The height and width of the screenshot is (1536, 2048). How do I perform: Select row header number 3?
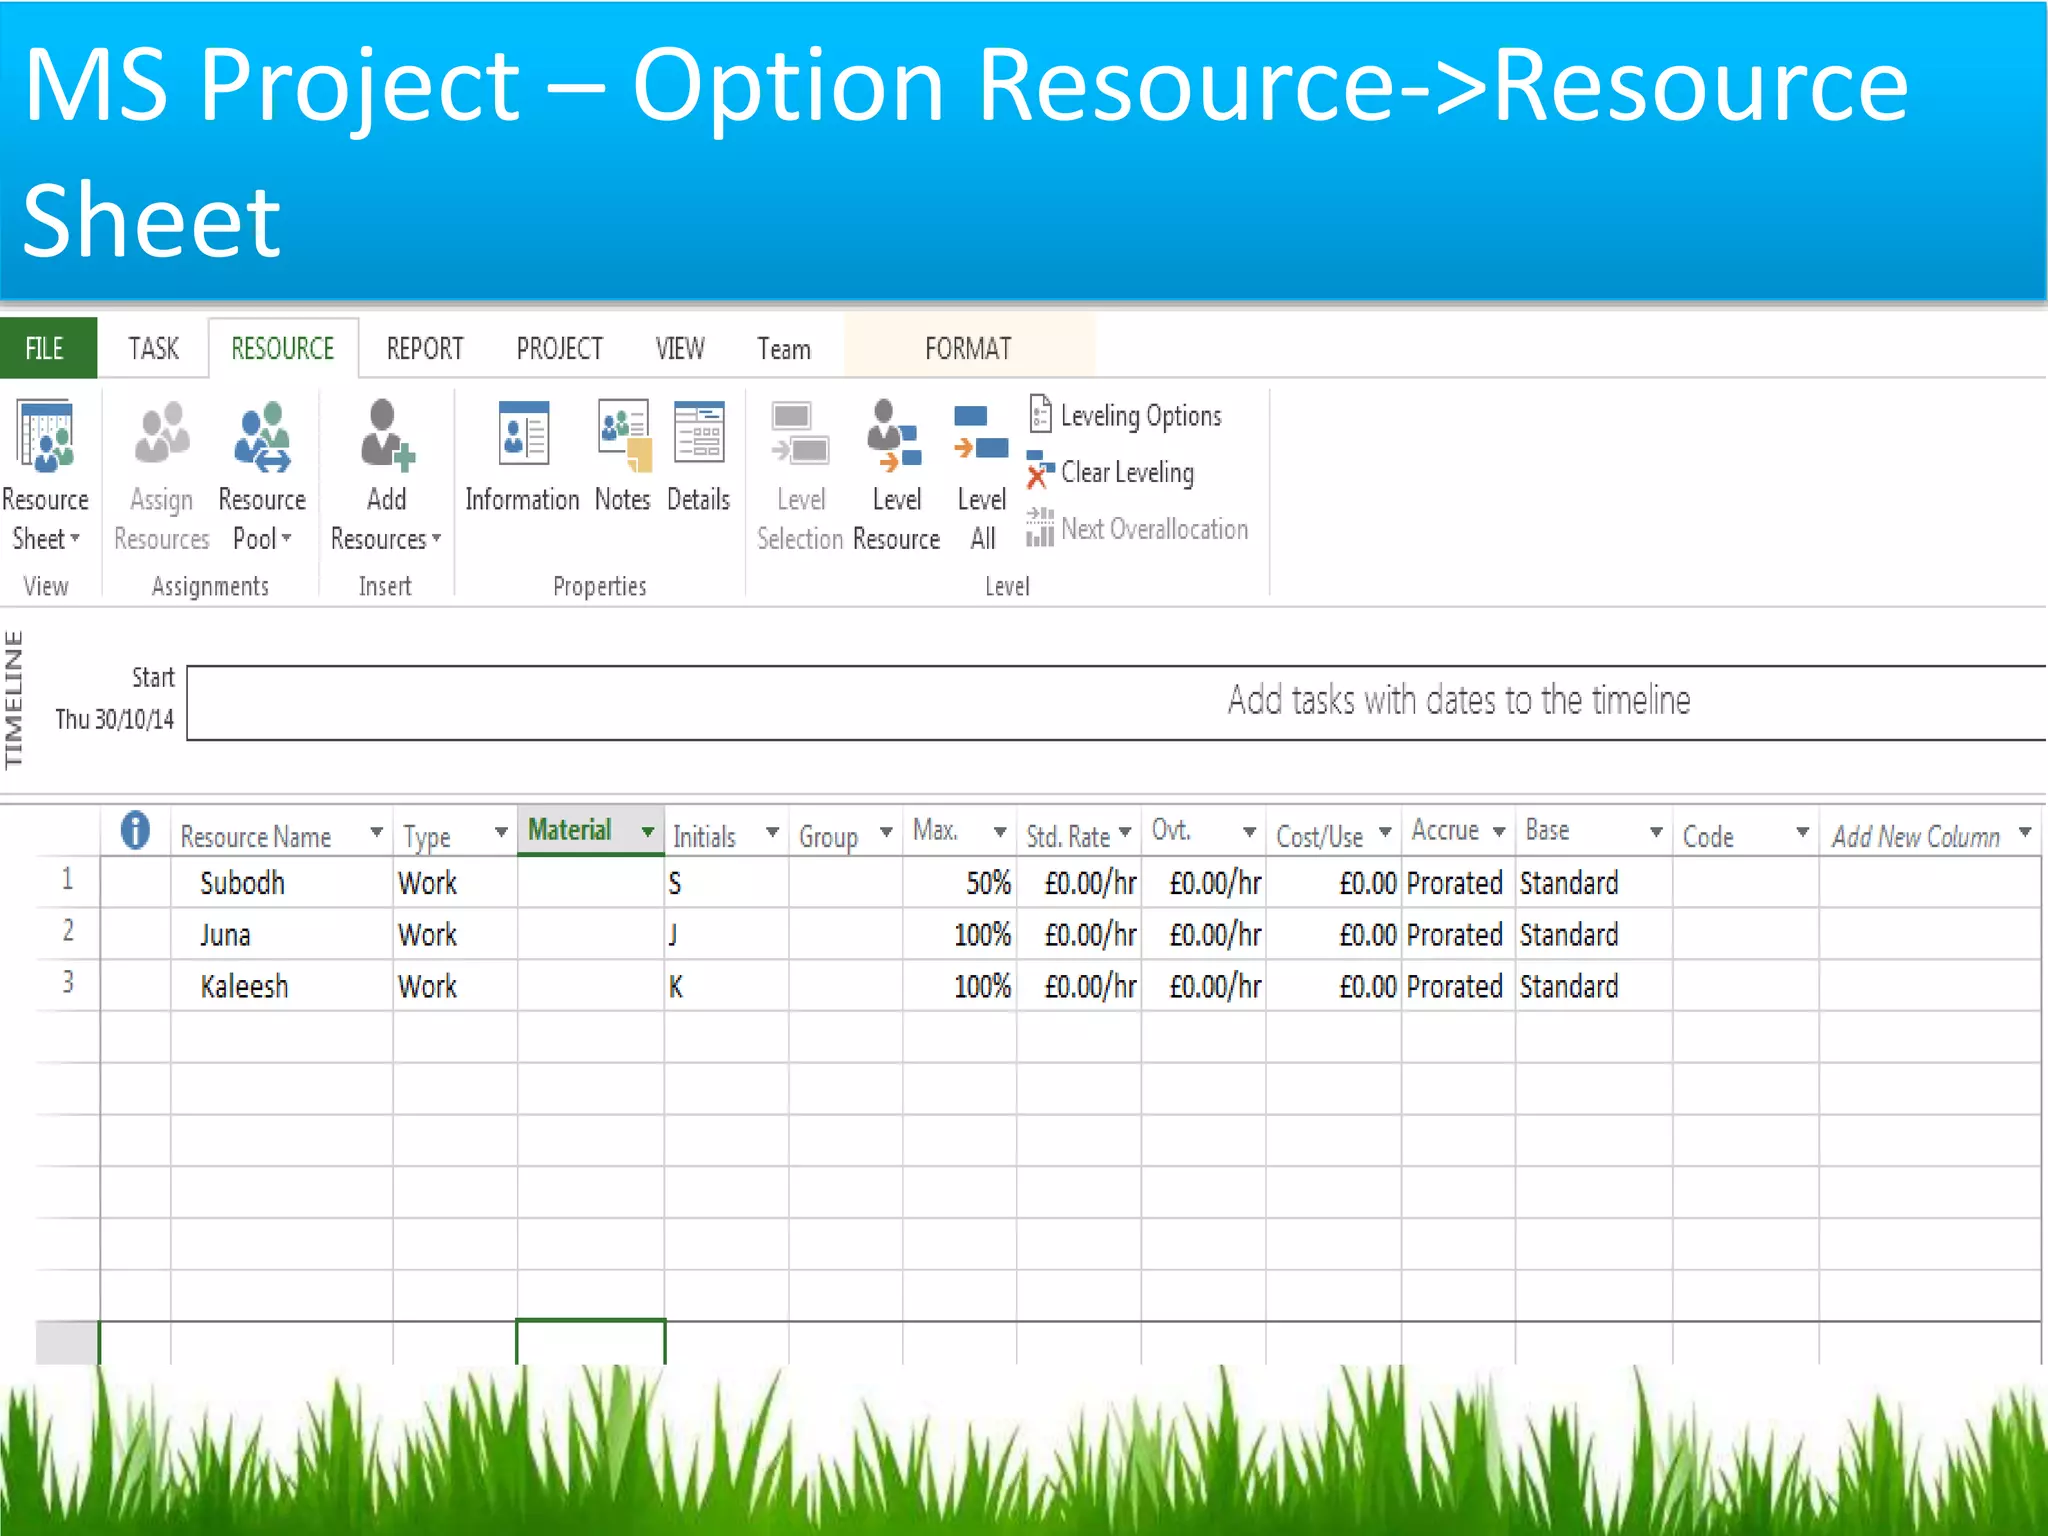(67, 984)
